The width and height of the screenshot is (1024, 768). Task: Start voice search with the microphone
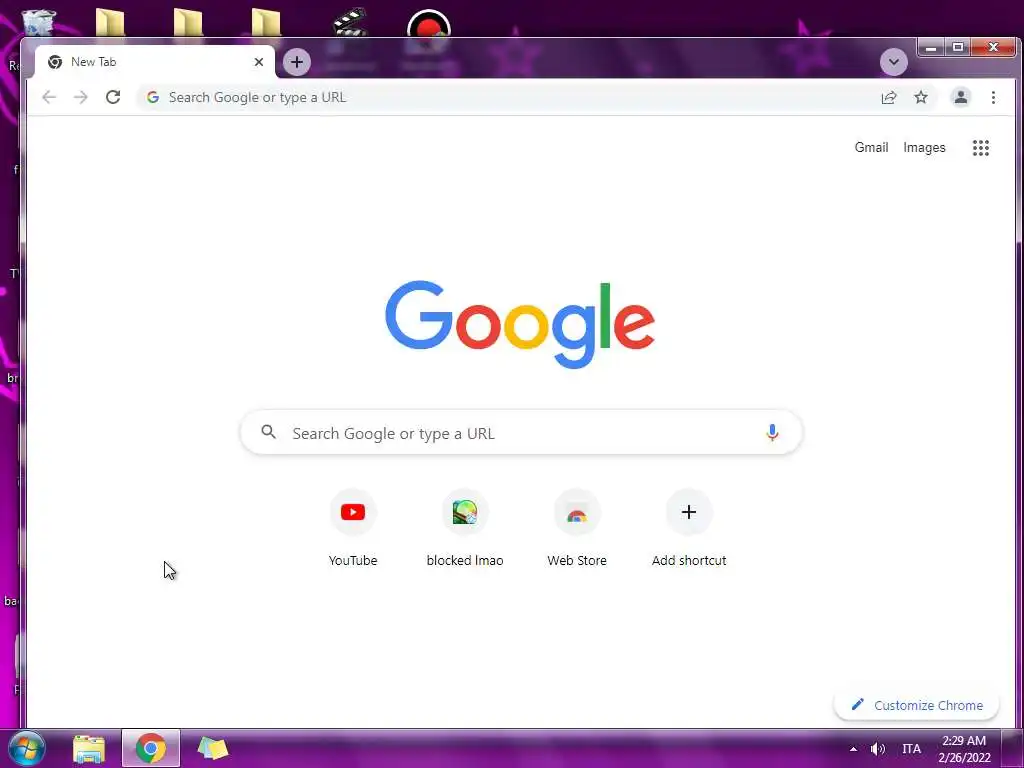pos(772,432)
